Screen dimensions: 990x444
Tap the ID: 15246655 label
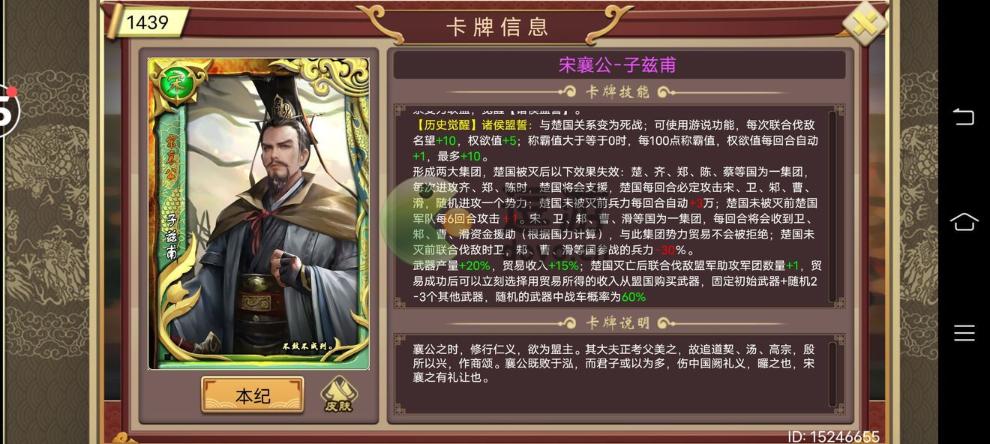(x=833, y=436)
